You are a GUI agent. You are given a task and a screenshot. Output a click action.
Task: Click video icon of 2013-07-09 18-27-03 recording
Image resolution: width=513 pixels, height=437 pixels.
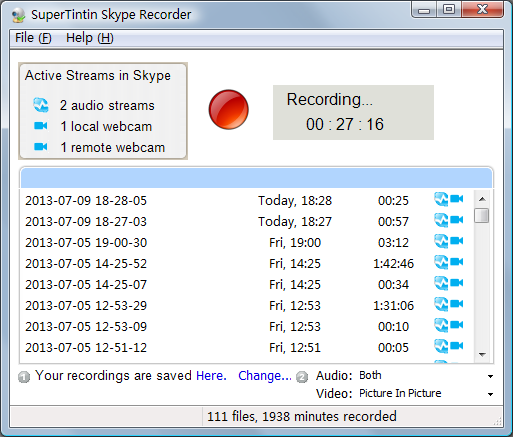[x=457, y=220]
